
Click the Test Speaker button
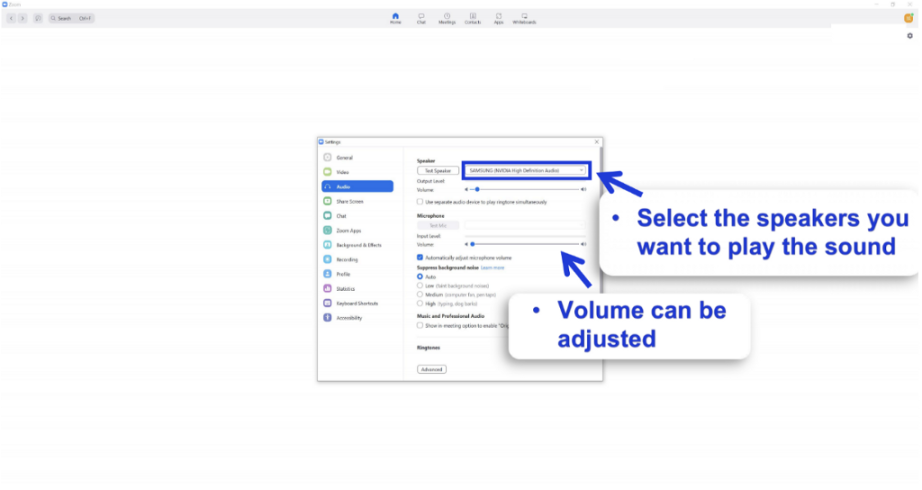pyautogui.click(x=438, y=171)
